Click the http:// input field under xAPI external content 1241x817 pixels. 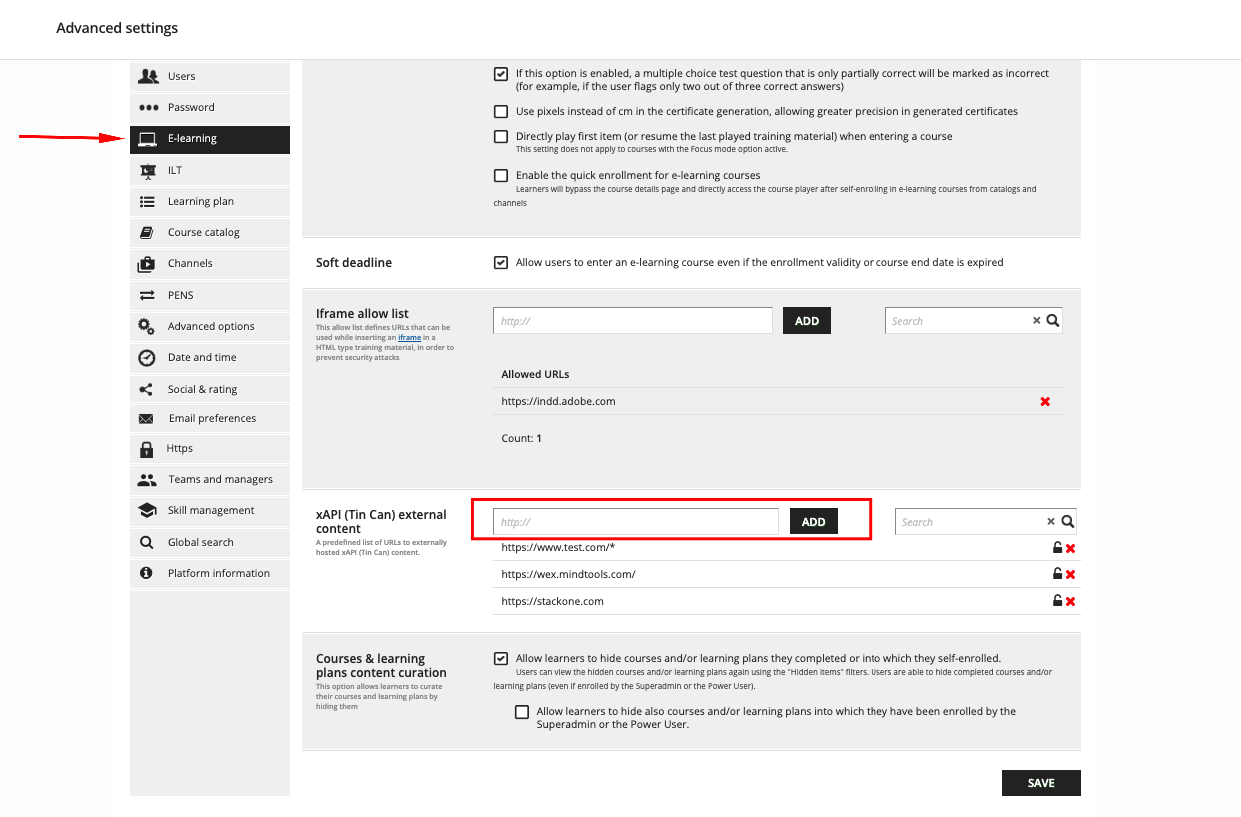pos(635,521)
